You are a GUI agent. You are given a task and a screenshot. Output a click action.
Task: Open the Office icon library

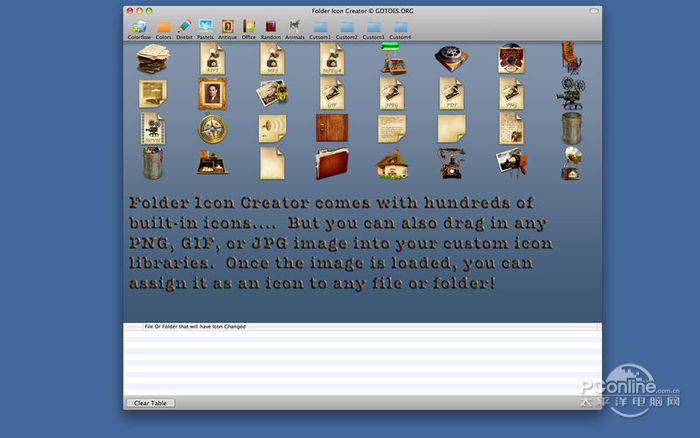249,30
